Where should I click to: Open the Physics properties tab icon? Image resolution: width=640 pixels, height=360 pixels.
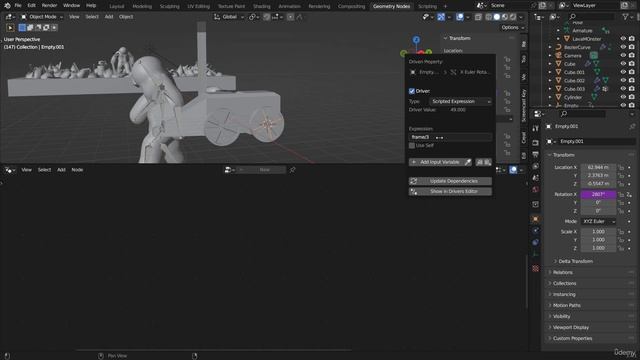pyautogui.click(x=536, y=231)
